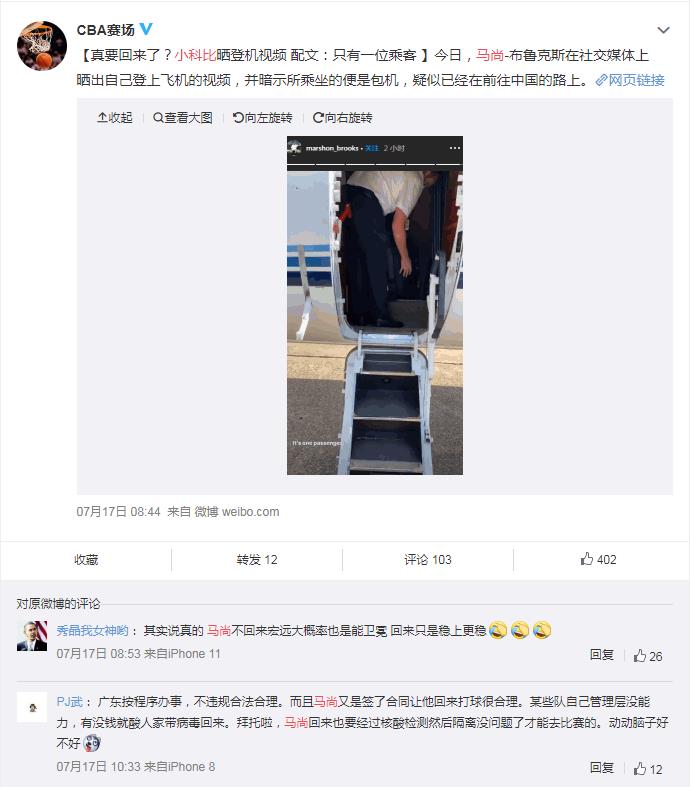Like PJ武's comment with 12 likes
The image size is (690, 787).
click(x=648, y=769)
